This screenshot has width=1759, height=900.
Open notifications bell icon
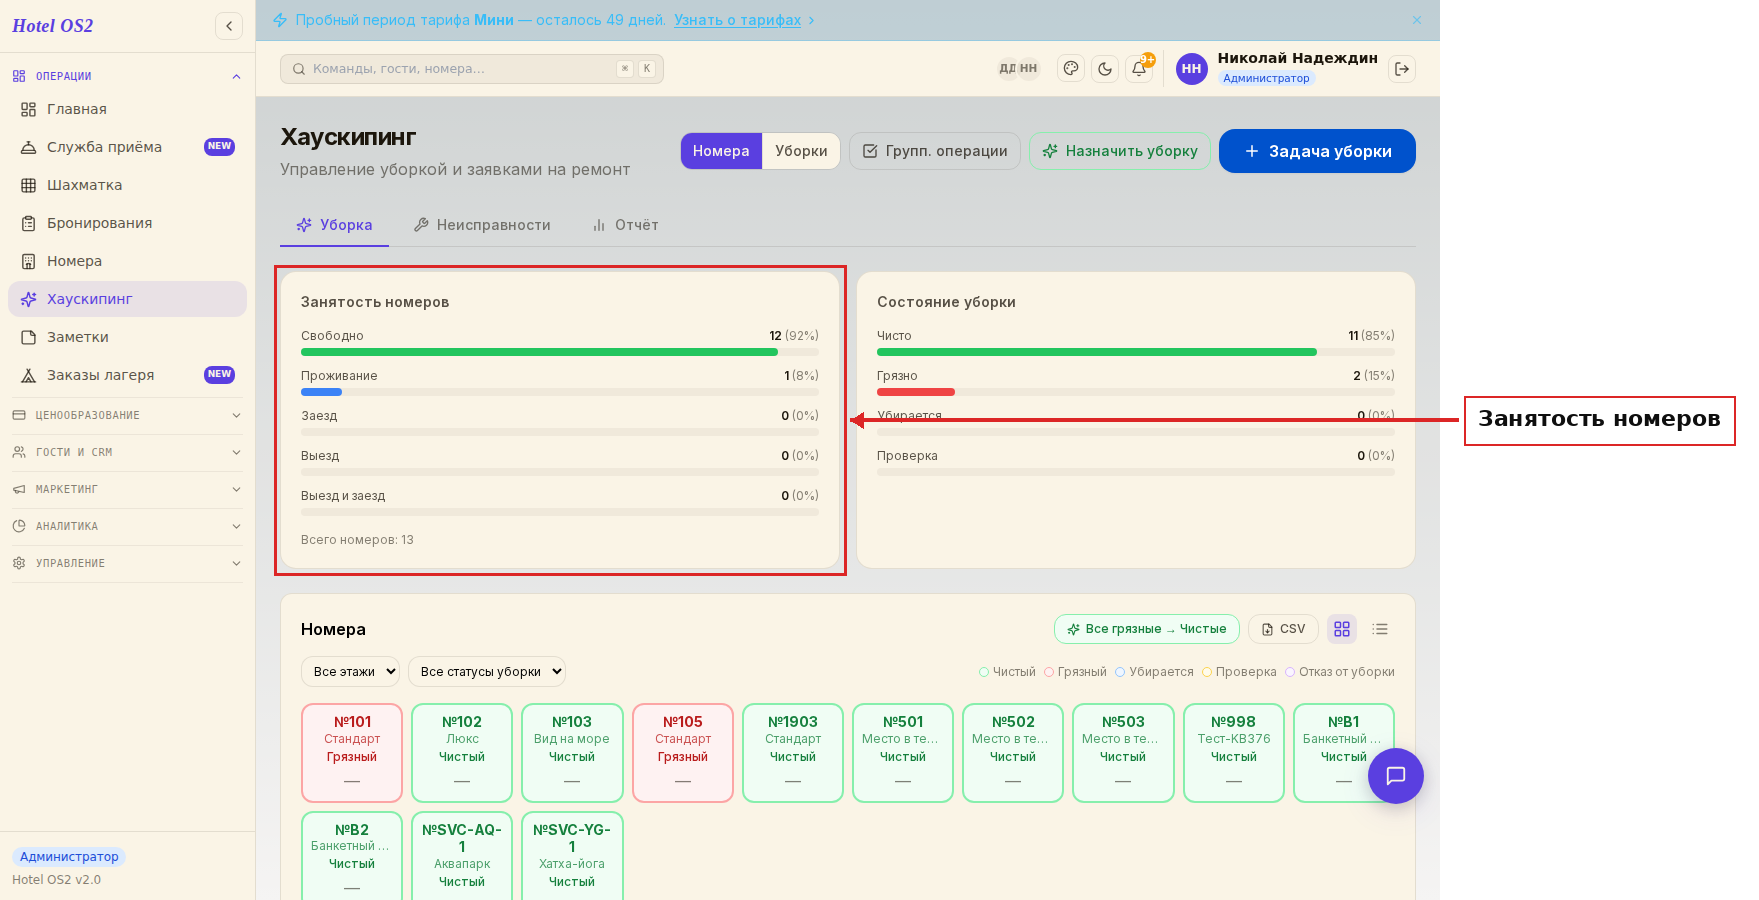(1139, 69)
